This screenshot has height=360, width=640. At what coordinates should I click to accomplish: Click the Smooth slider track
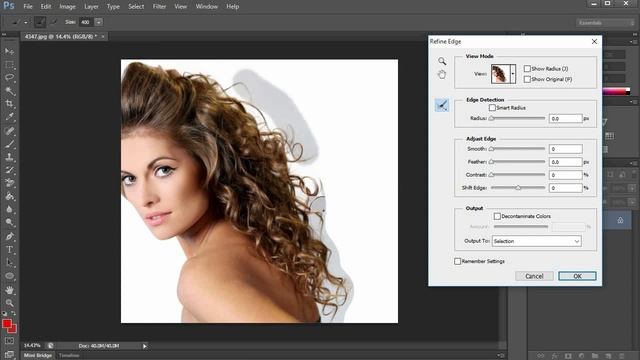coord(518,149)
